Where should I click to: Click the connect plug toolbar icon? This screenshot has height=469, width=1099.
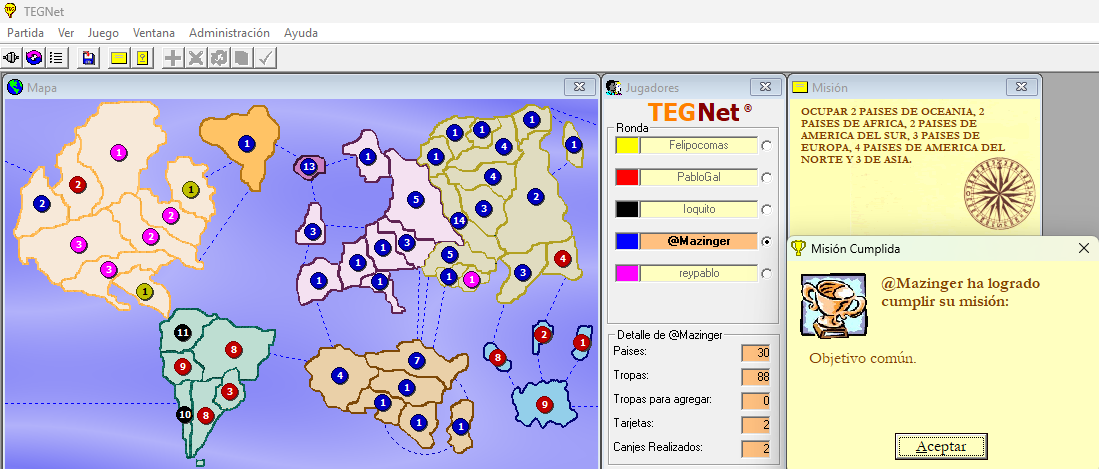[13, 58]
